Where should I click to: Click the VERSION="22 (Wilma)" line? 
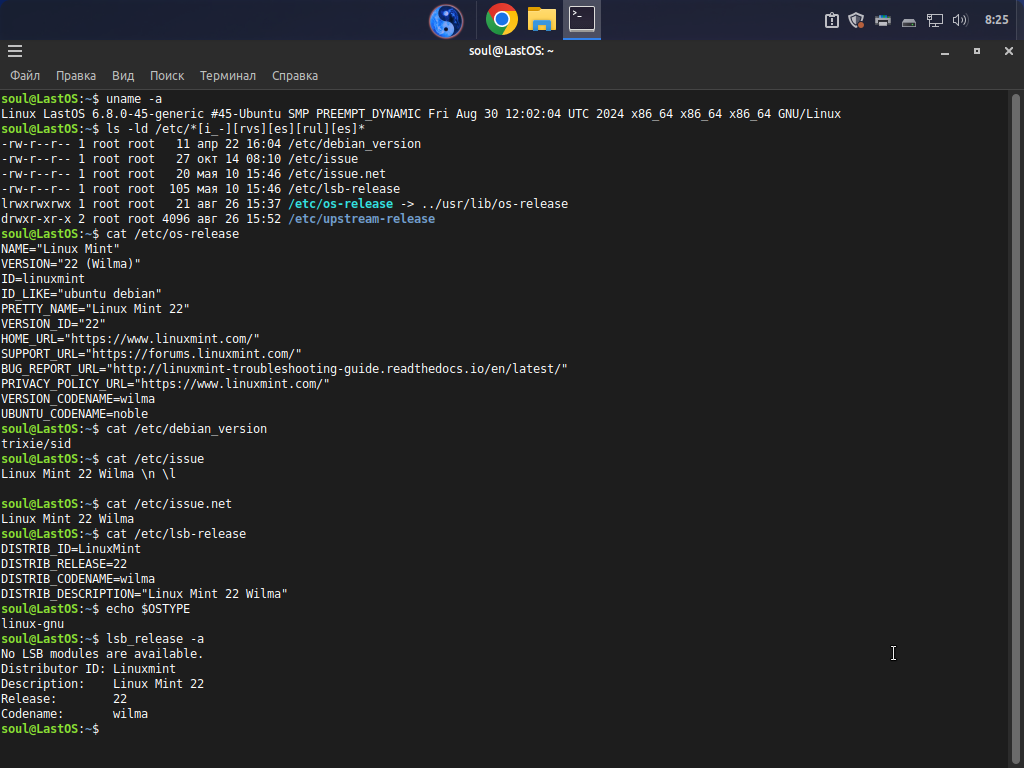pos(71,264)
